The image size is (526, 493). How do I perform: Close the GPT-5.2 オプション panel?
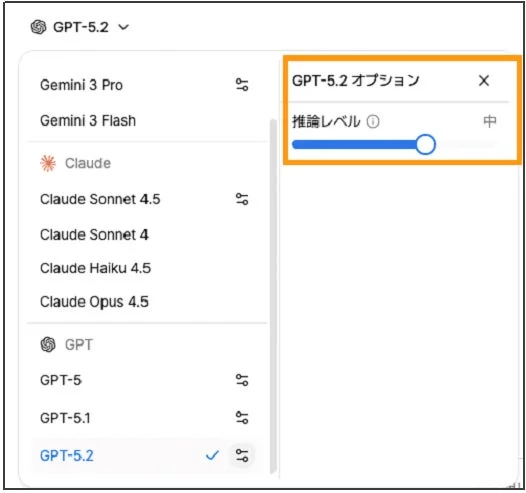(484, 80)
